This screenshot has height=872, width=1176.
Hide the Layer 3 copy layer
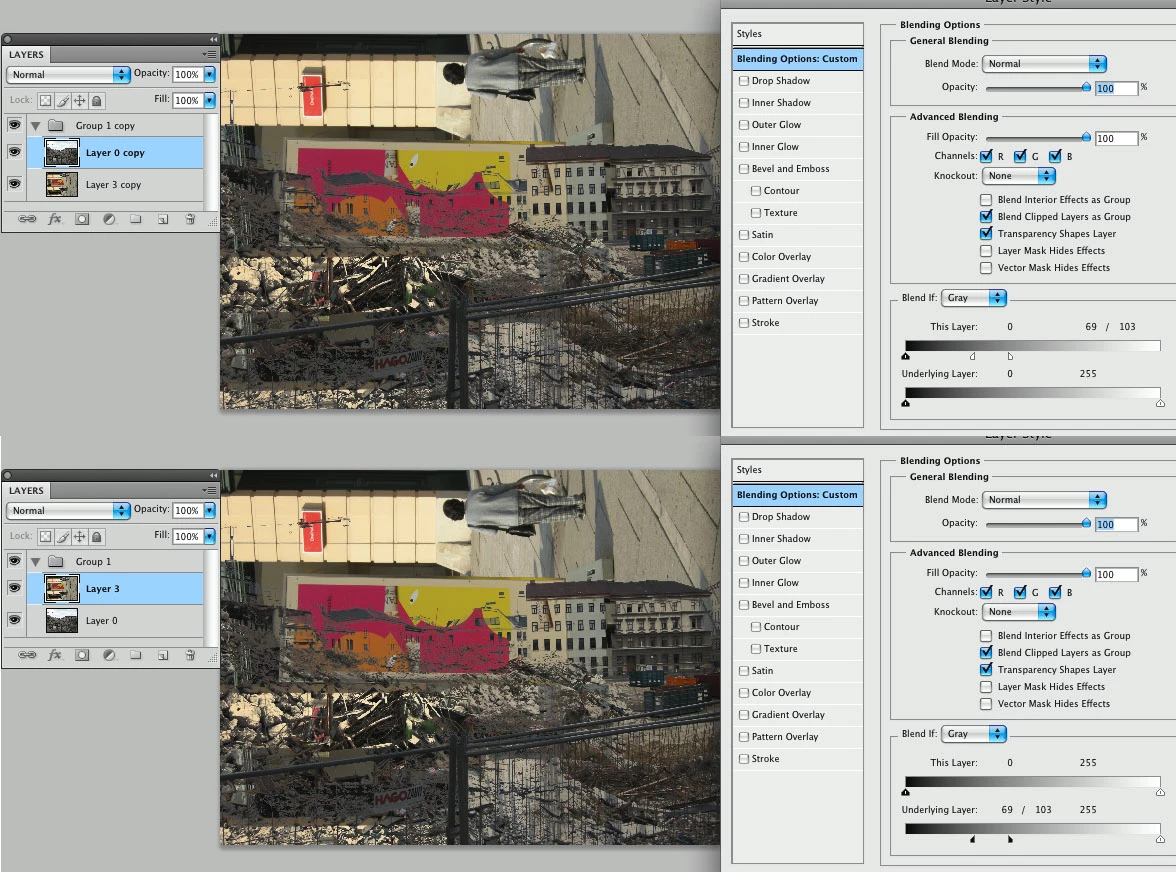(x=14, y=183)
